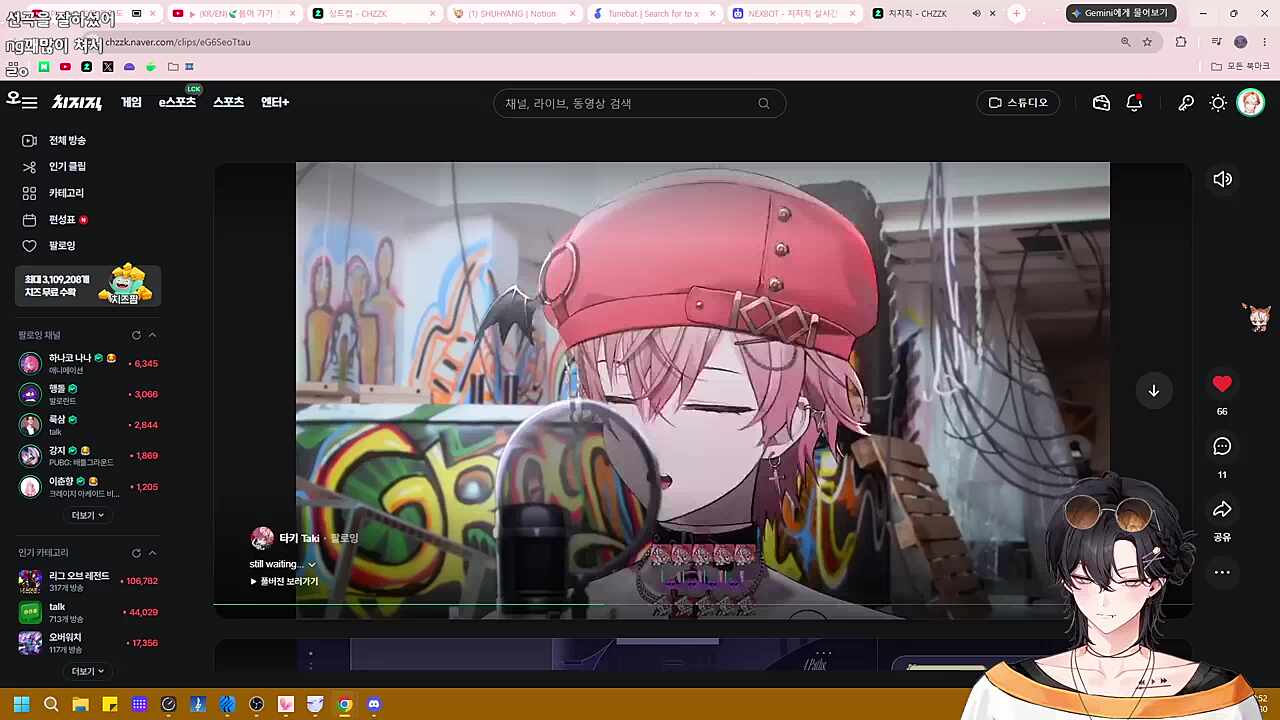
Task: Open Windows taskbar search
Action: pos(51,704)
